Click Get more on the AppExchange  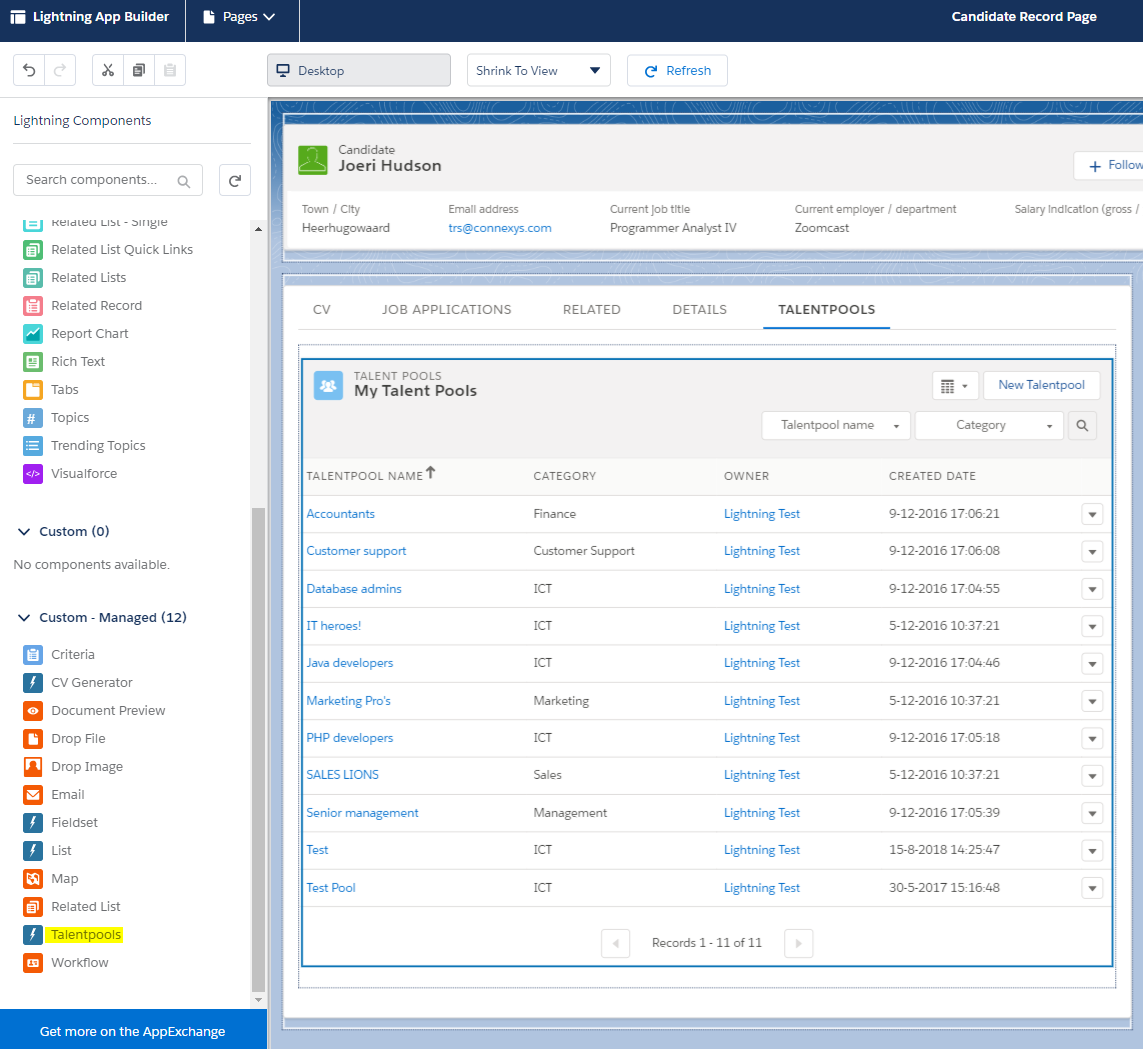(133, 1032)
